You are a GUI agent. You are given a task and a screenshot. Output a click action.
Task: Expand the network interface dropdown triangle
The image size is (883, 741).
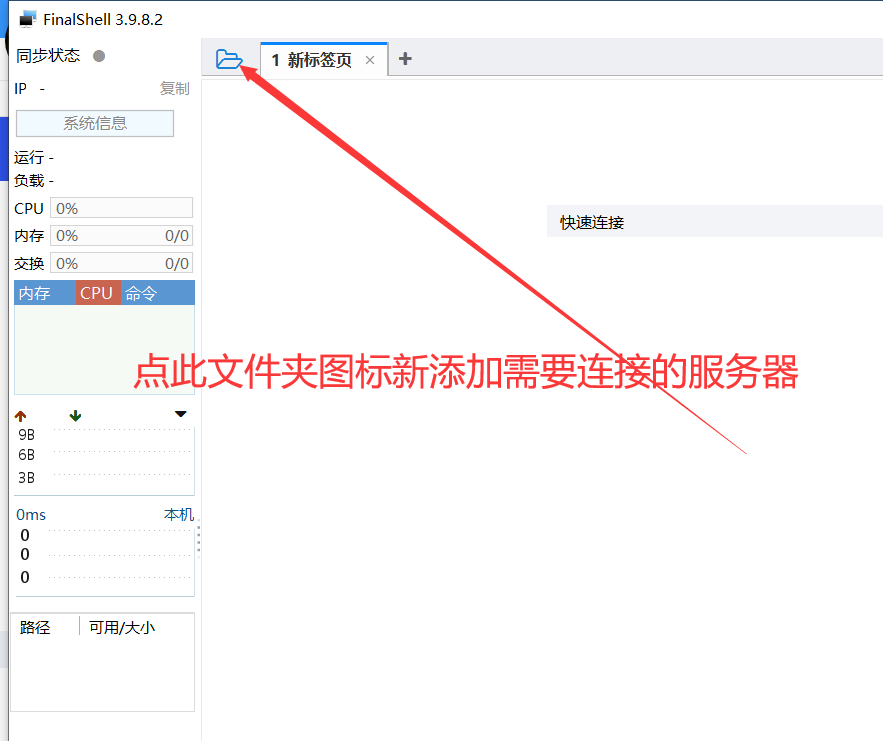pos(181,414)
